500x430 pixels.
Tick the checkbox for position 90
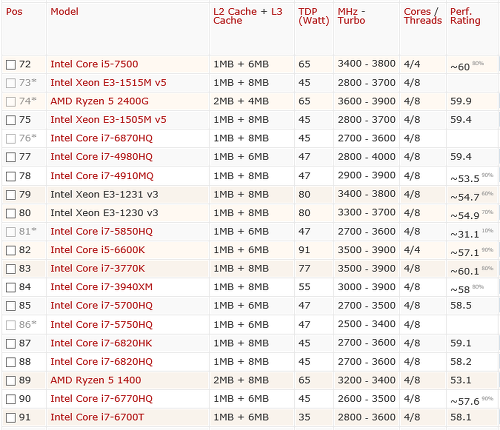click(11, 399)
